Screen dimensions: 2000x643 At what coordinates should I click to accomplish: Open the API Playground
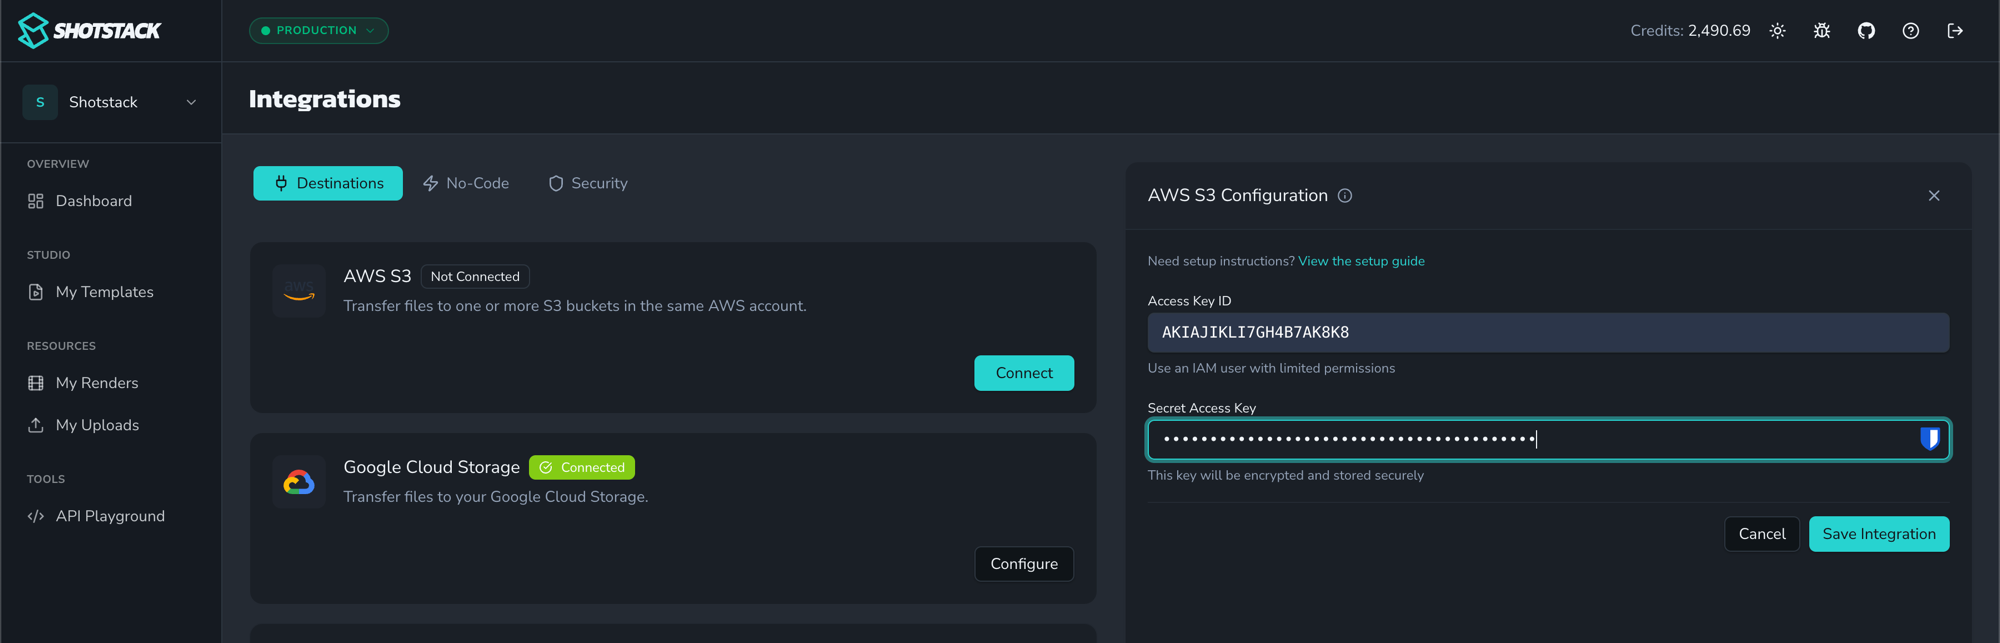(110, 516)
